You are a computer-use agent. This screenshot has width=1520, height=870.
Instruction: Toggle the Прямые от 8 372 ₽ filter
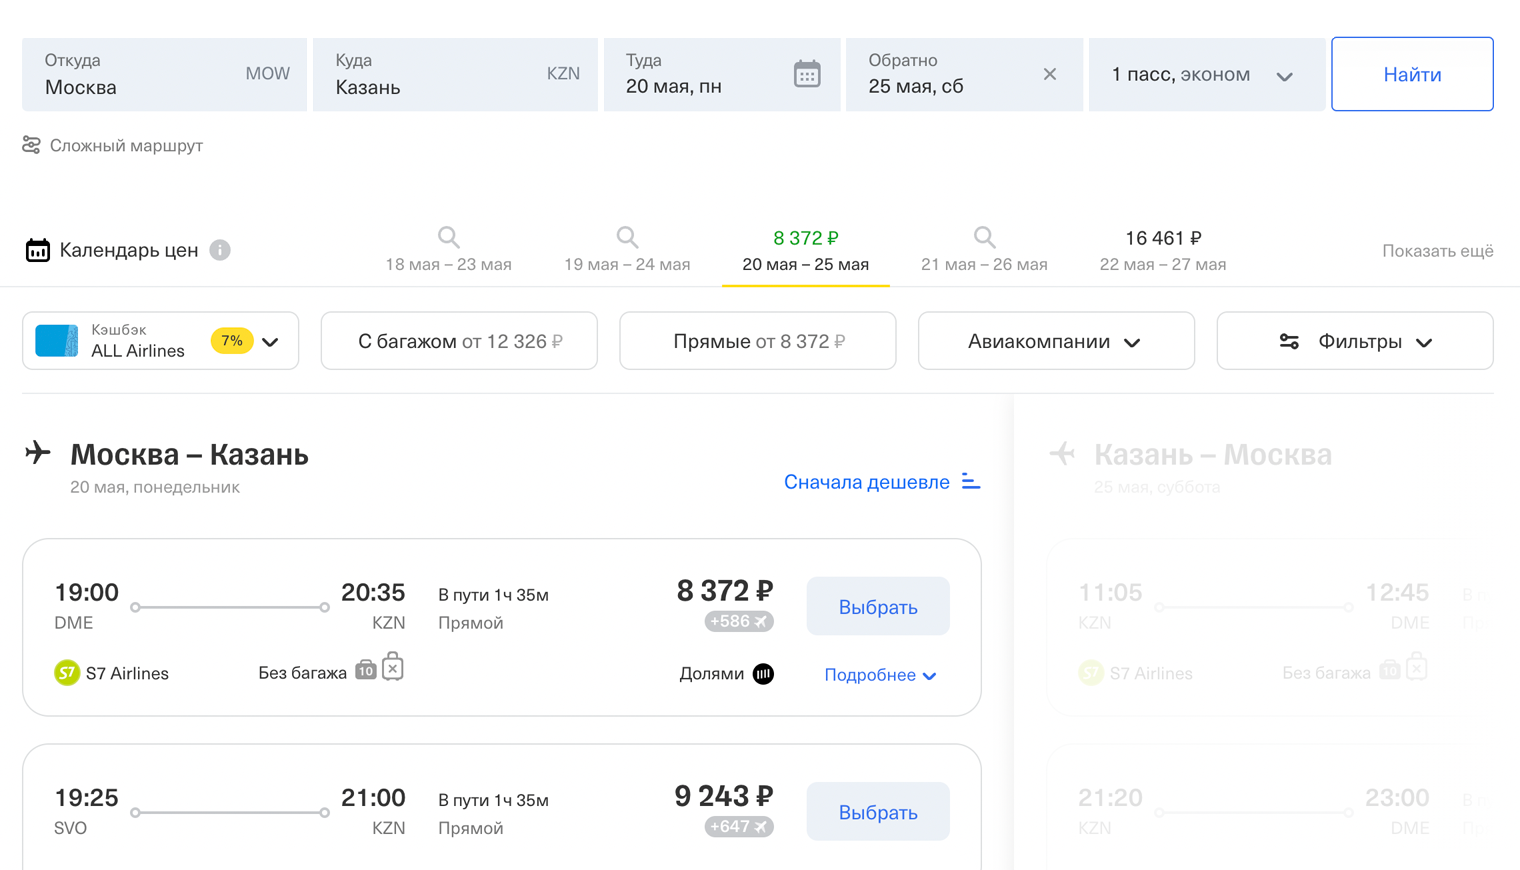[x=758, y=341]
